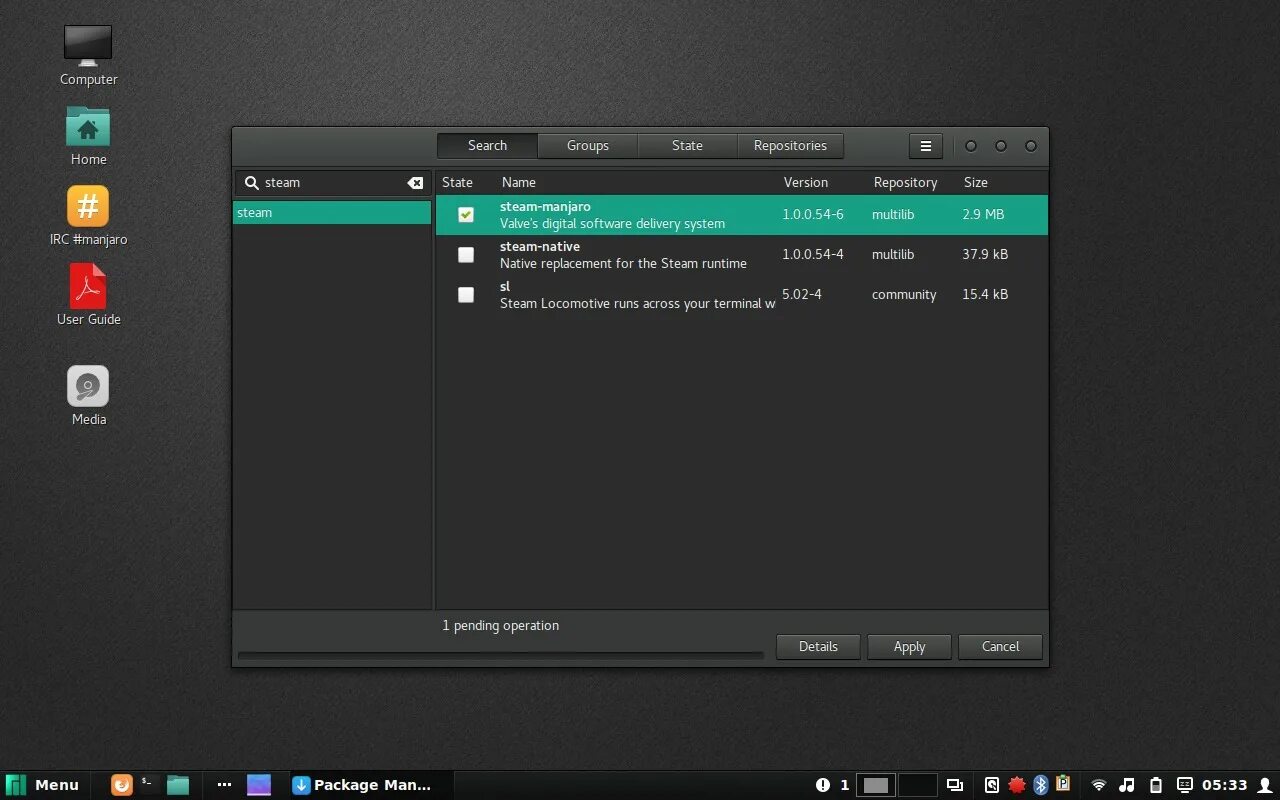Switch to the first workspace in the pager

point(876,785)
